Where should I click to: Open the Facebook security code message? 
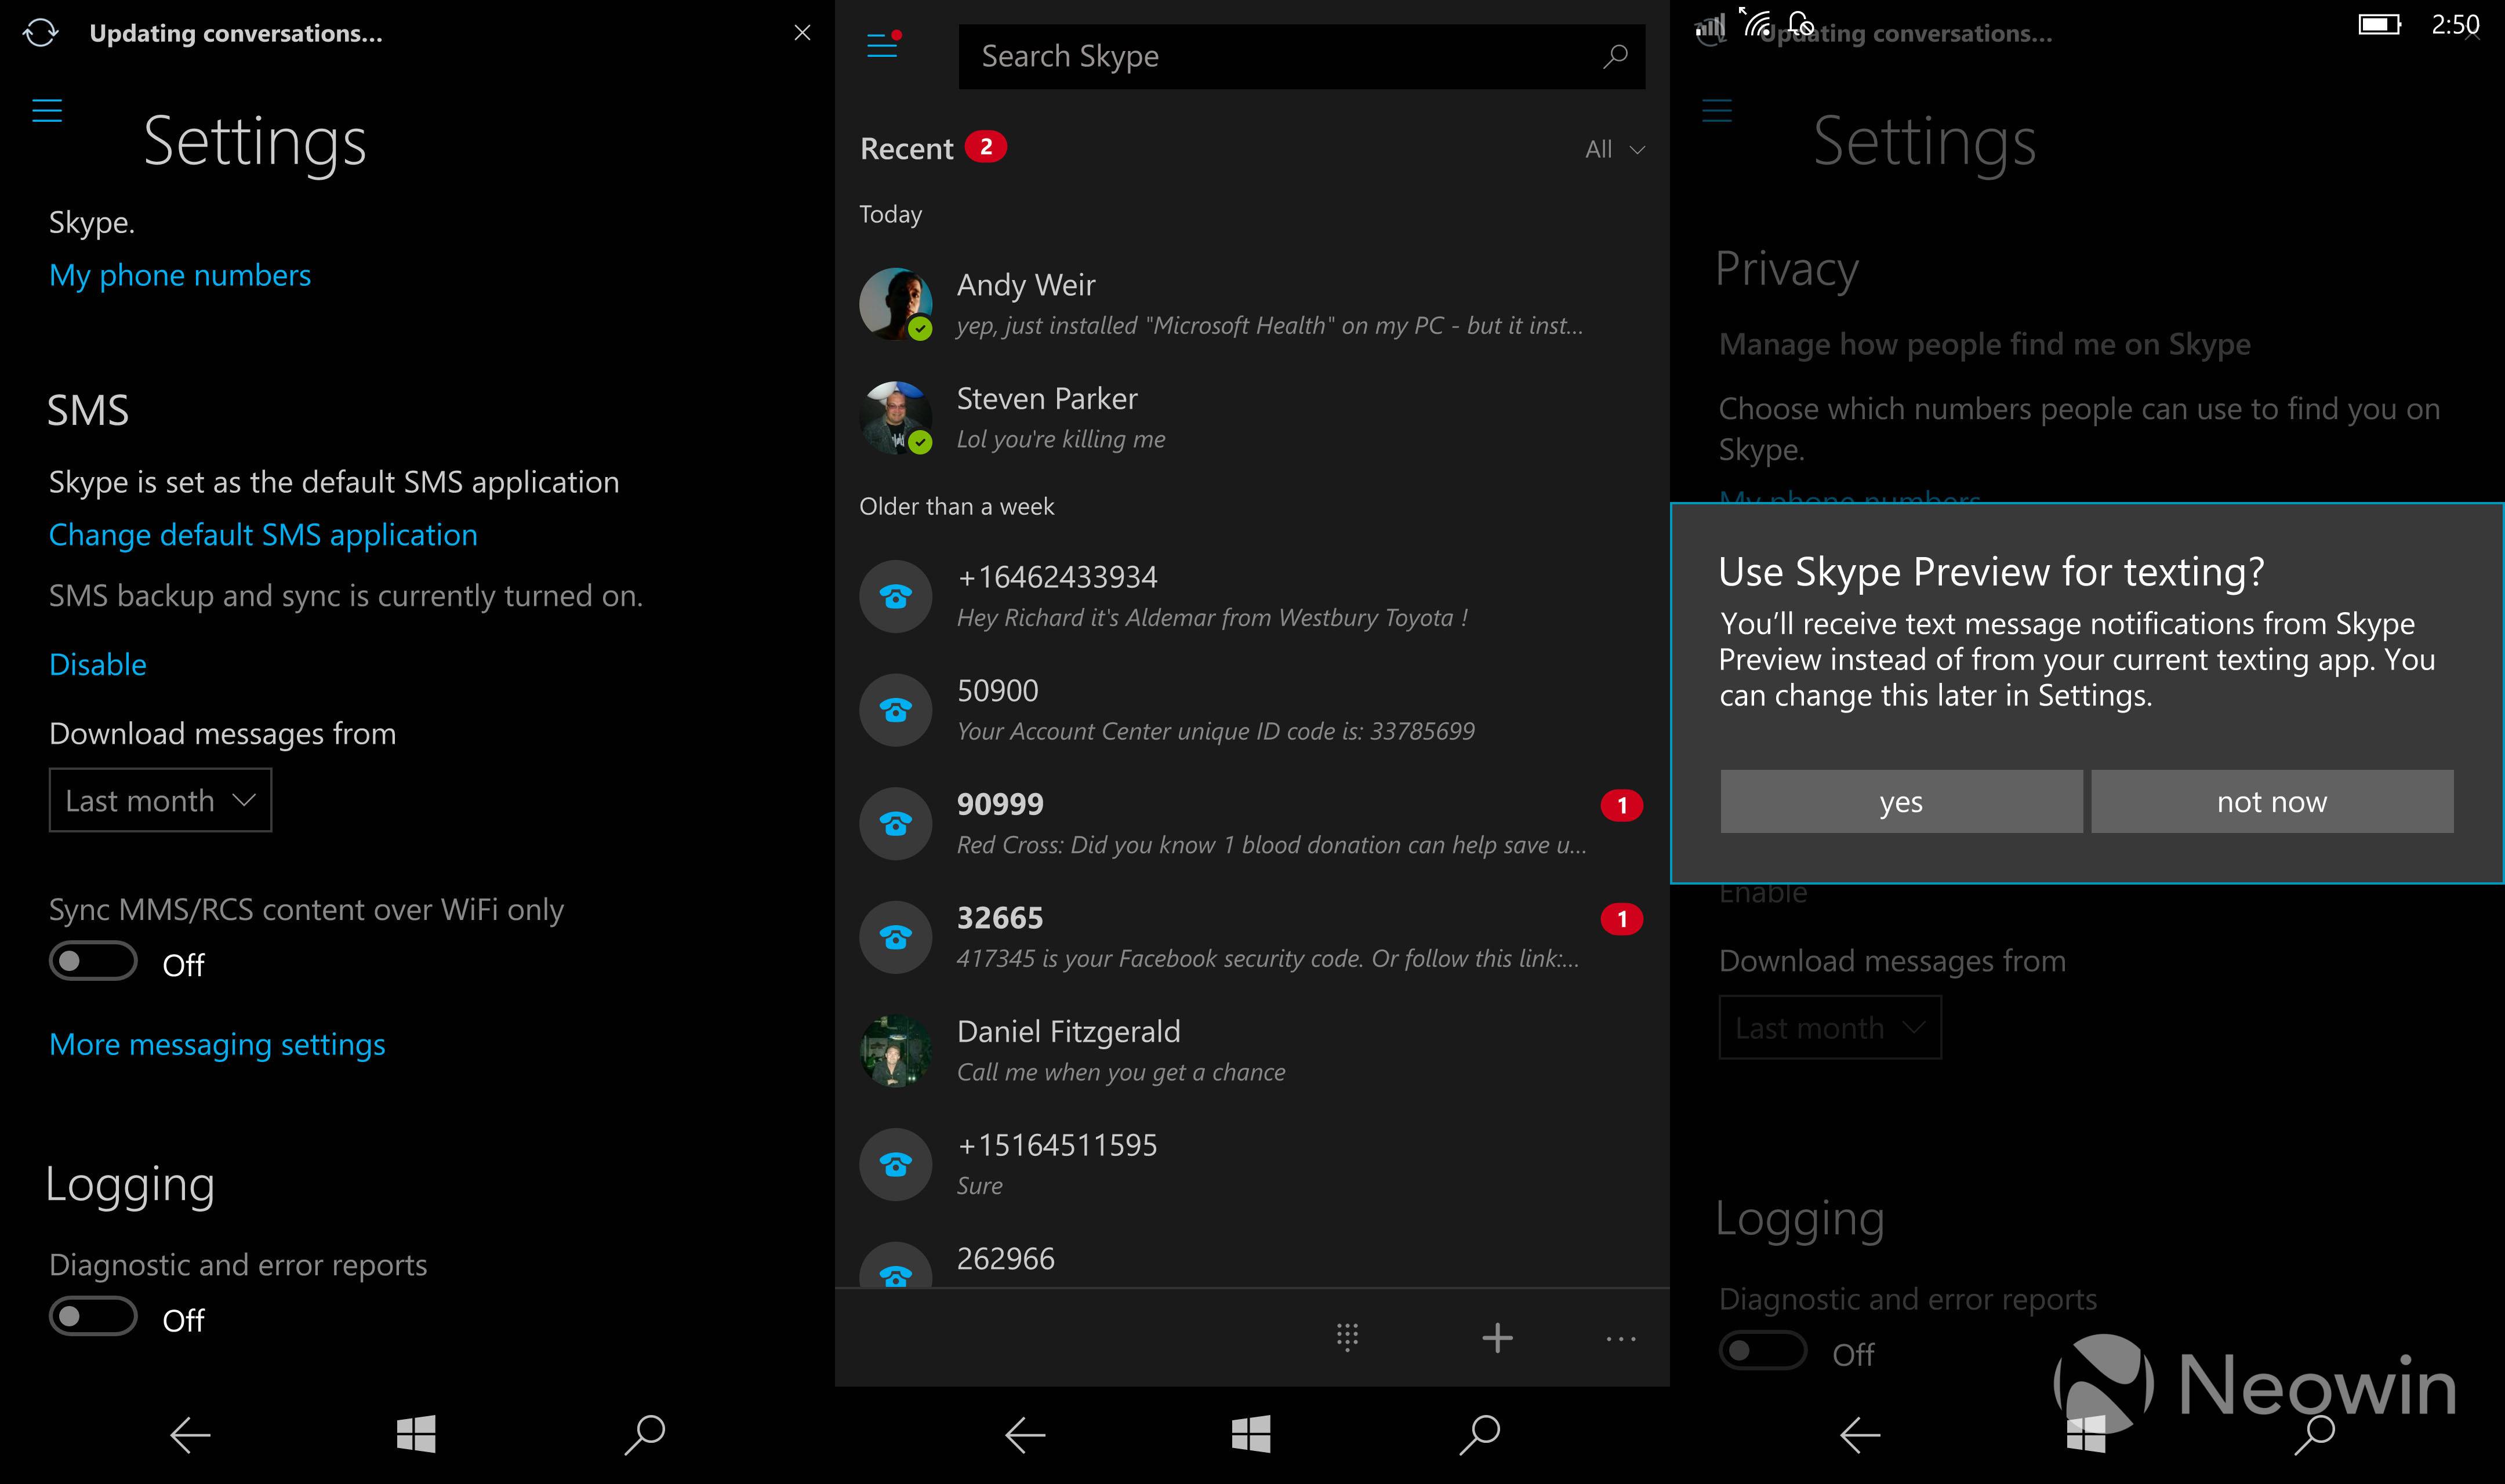[1252, 938]
